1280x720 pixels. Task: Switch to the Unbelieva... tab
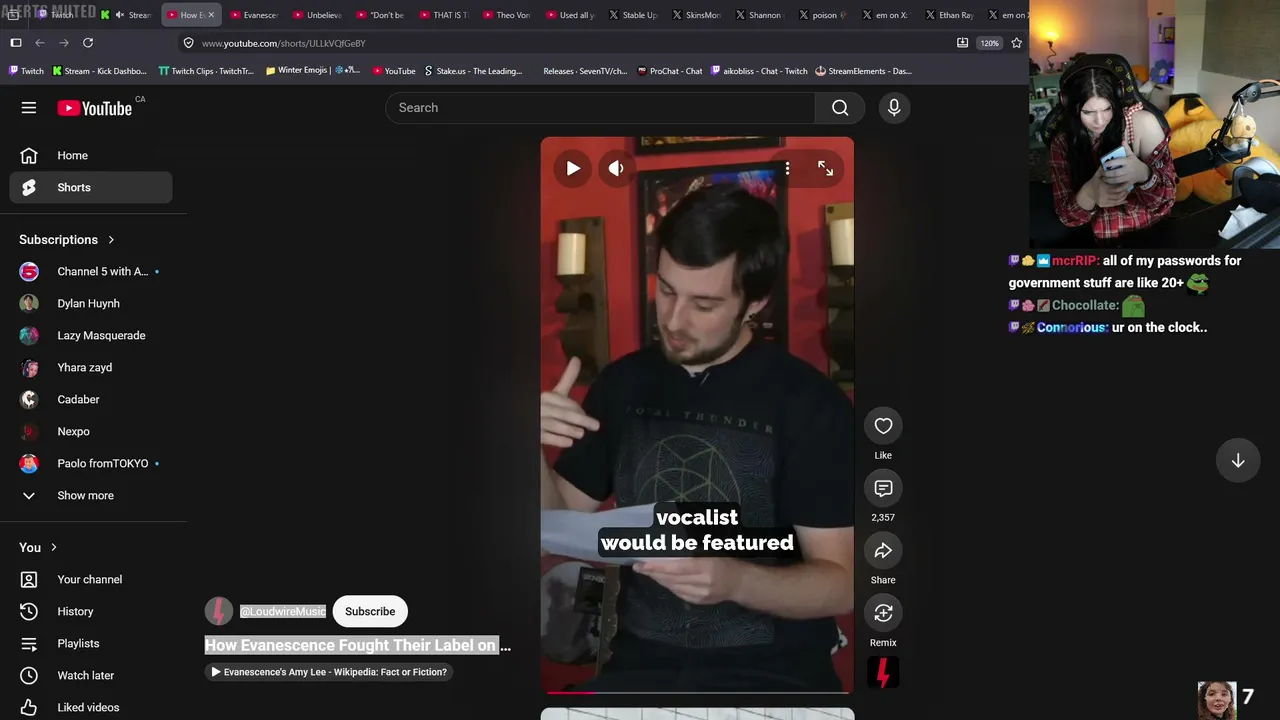[317, 15]
